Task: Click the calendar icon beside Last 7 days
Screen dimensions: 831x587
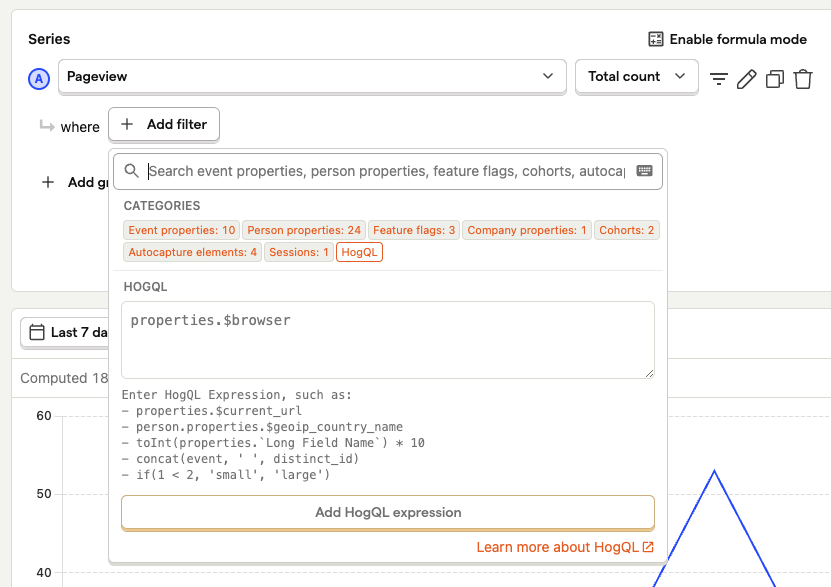Action: click(x=37, y=332)
